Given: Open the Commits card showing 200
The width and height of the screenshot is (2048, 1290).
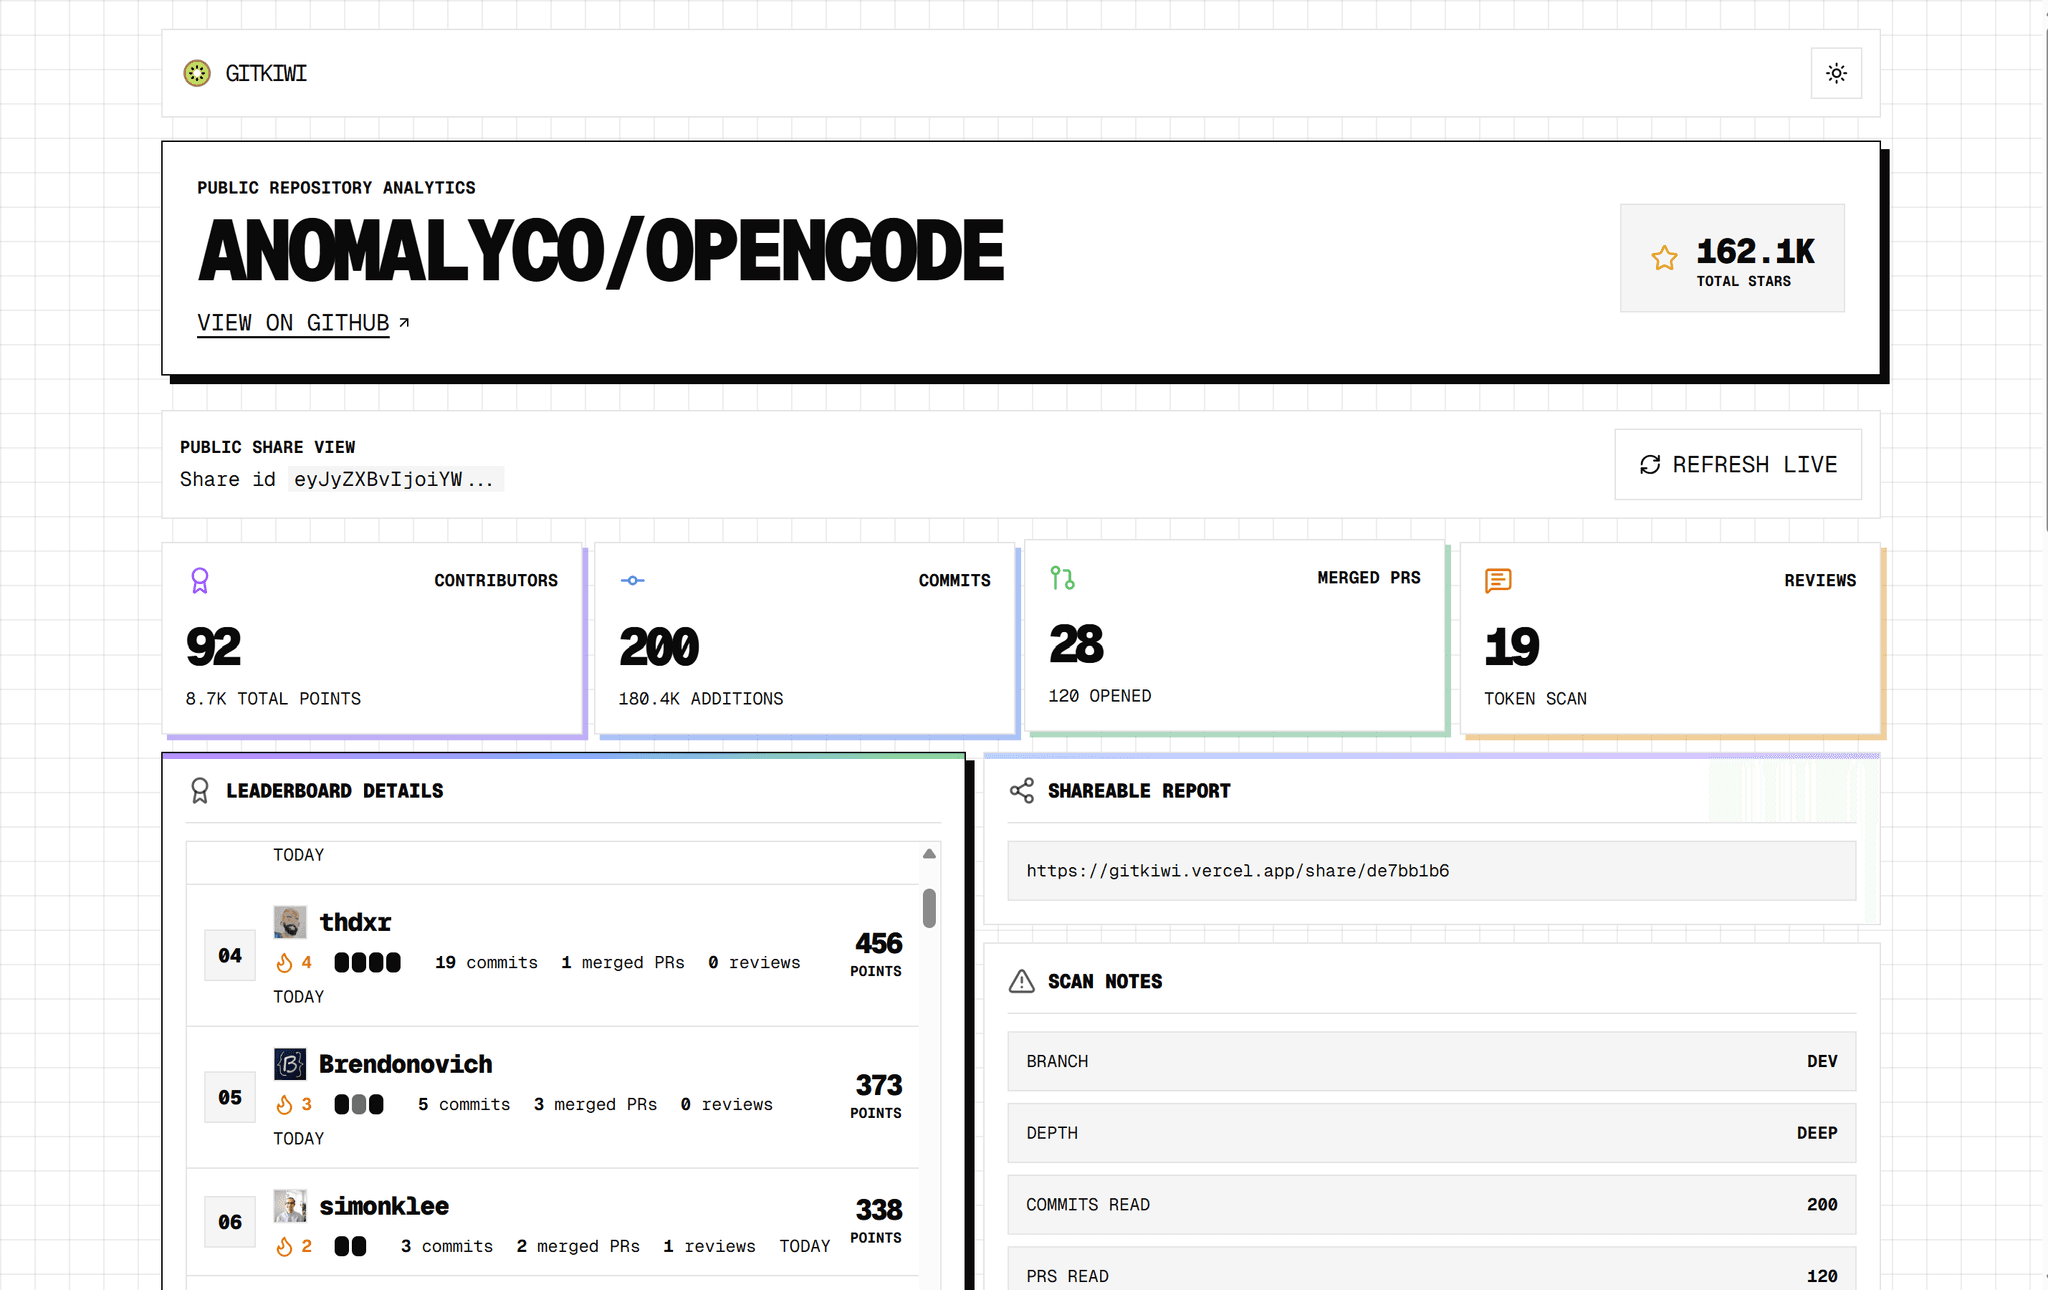Looking at the screenshot, I should [x=805, y=639].
